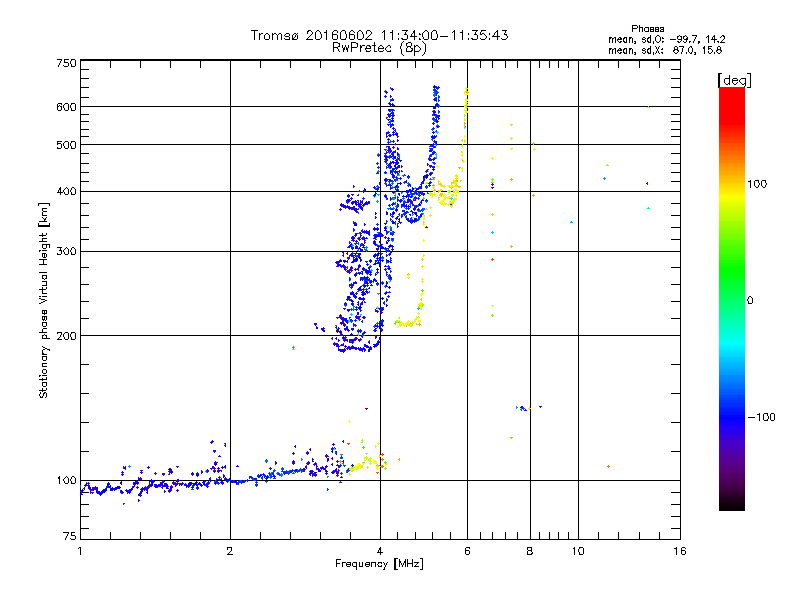
Task: Click the lone orange point near 11 MHz, 105 km
Action: [x=608, y=466]
